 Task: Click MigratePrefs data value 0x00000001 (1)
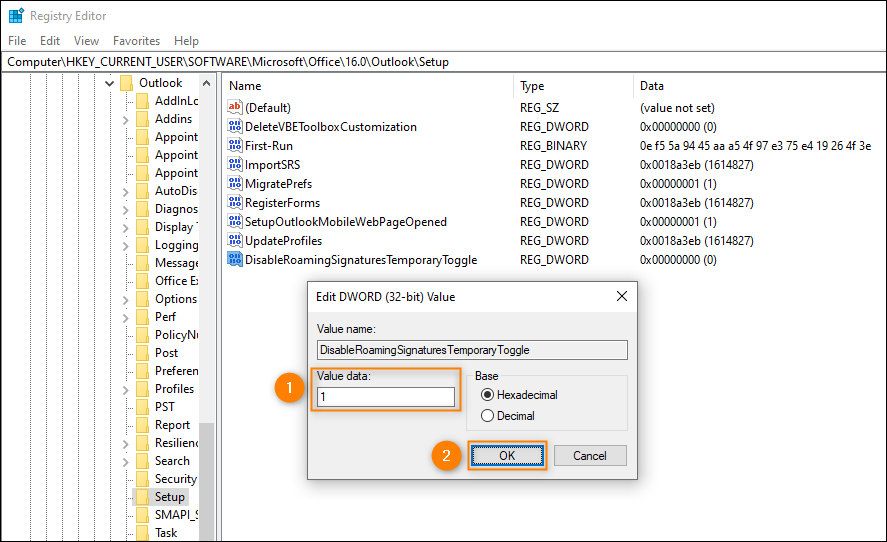(678, 183)
